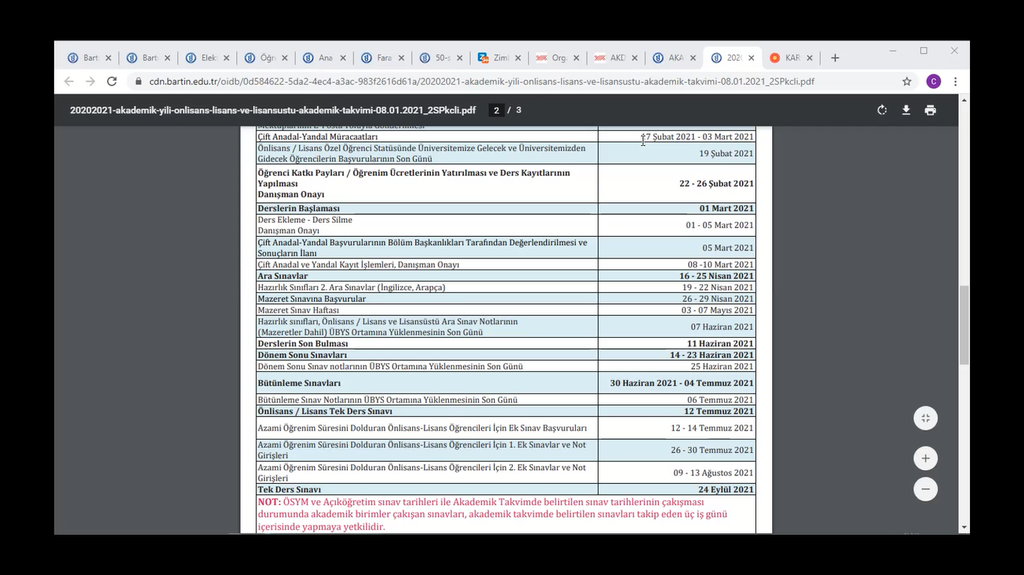Click '11 Haziran 2021' date cell
Image resolution: width=1024 pixels, height=575 pixels.
(720, 344)
